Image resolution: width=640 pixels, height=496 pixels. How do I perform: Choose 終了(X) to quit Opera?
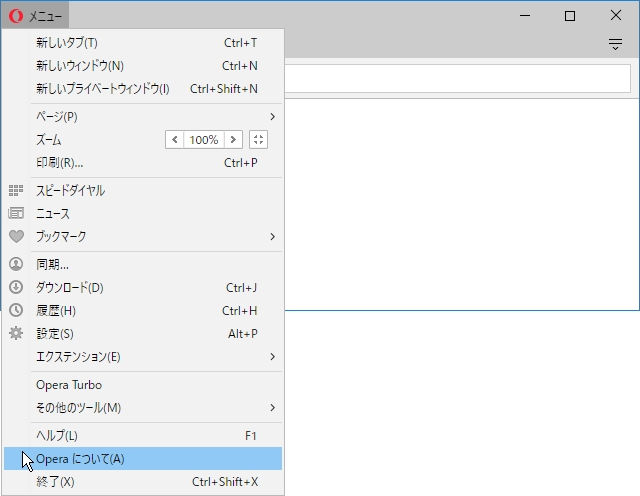(143, 482)
